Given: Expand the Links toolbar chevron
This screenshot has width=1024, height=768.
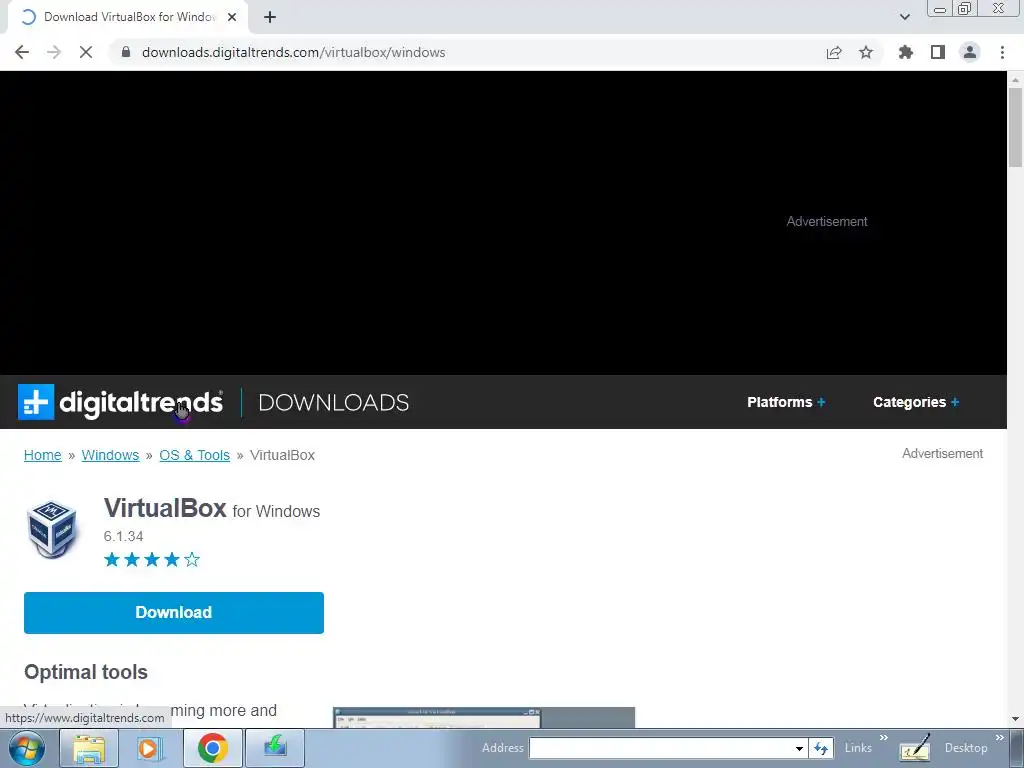Looking at the screenshot, I should click(884, 738).
